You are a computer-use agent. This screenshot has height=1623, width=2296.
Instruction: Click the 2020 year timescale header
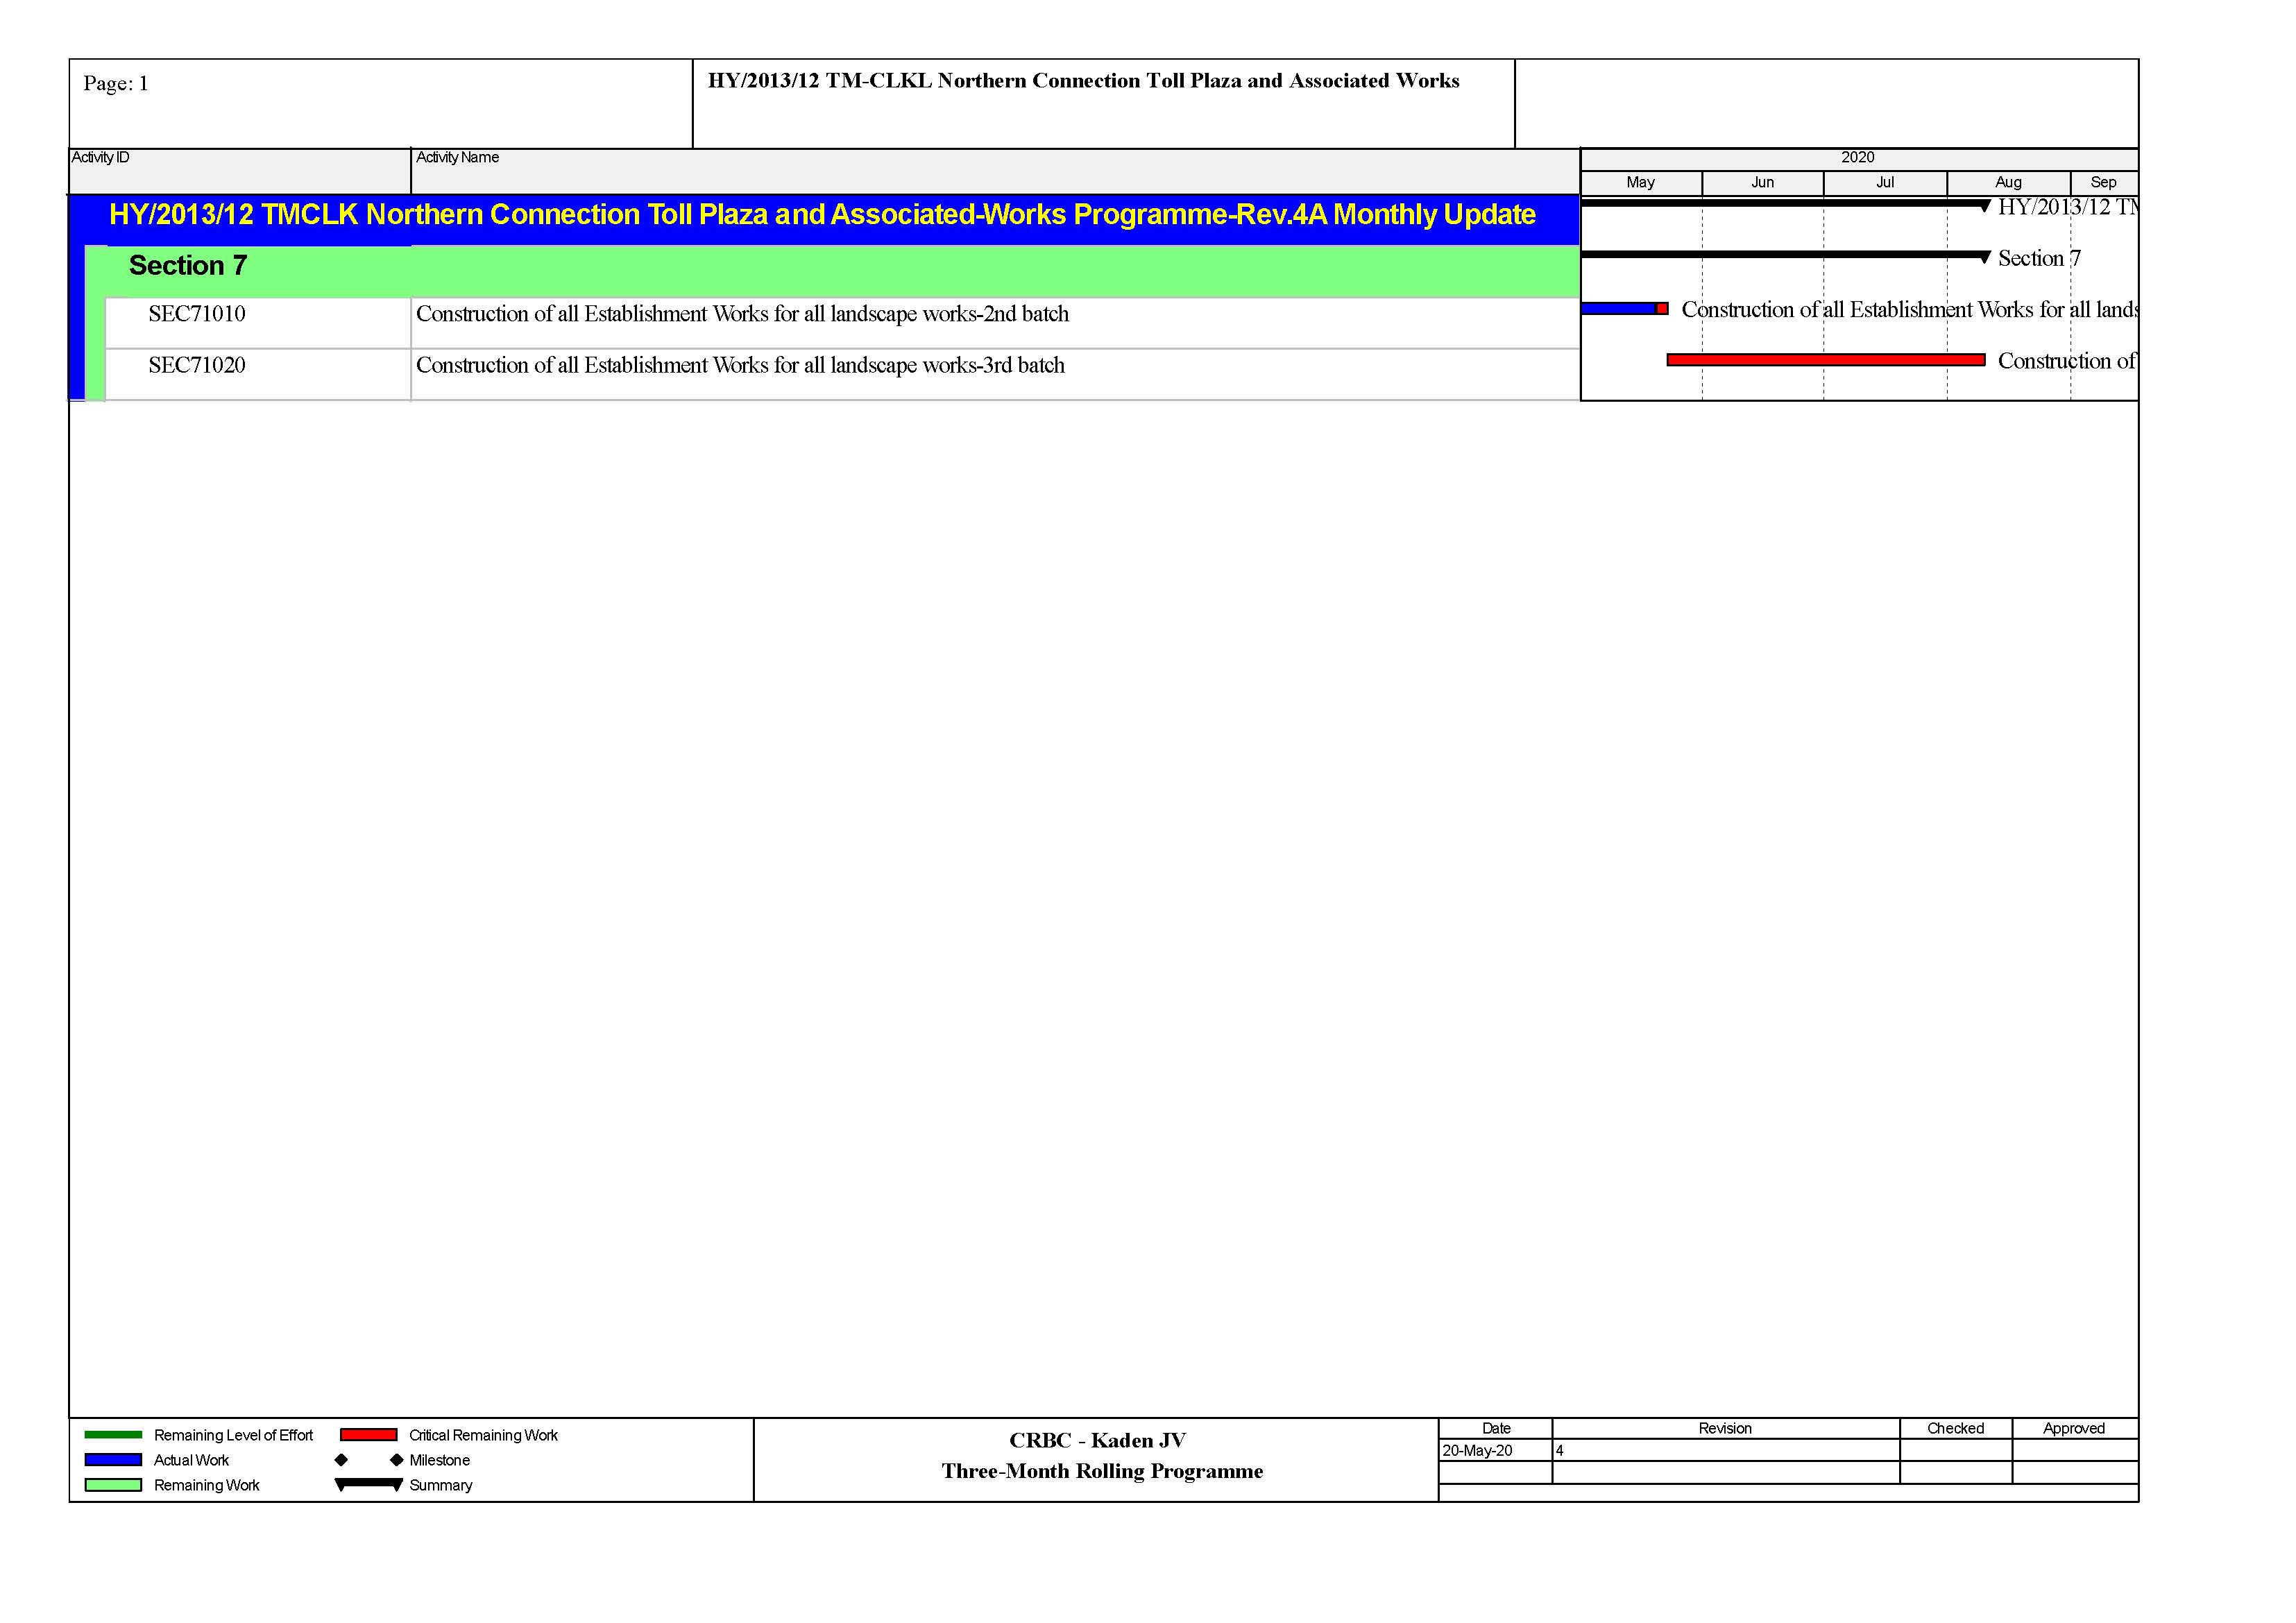click(1857, 158)
